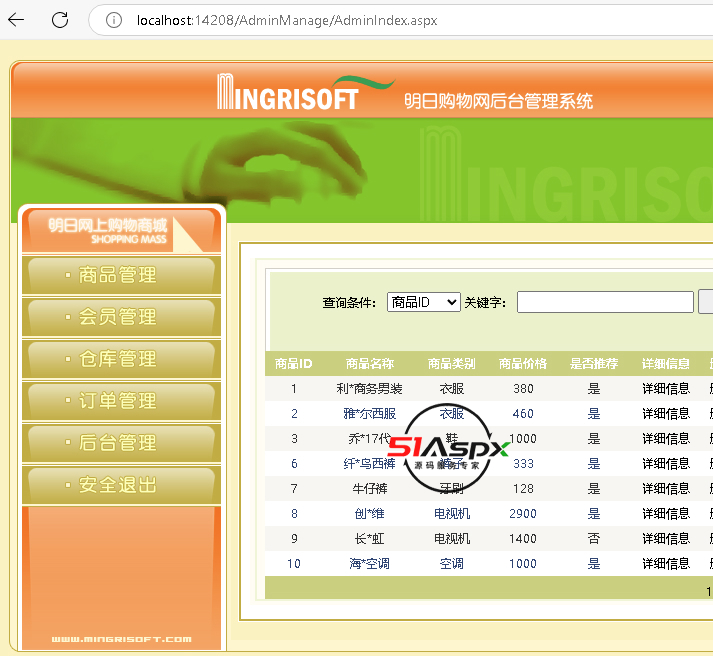Click the browser back arrow
The height and width of the screenshot is (656, 713).
17,20
